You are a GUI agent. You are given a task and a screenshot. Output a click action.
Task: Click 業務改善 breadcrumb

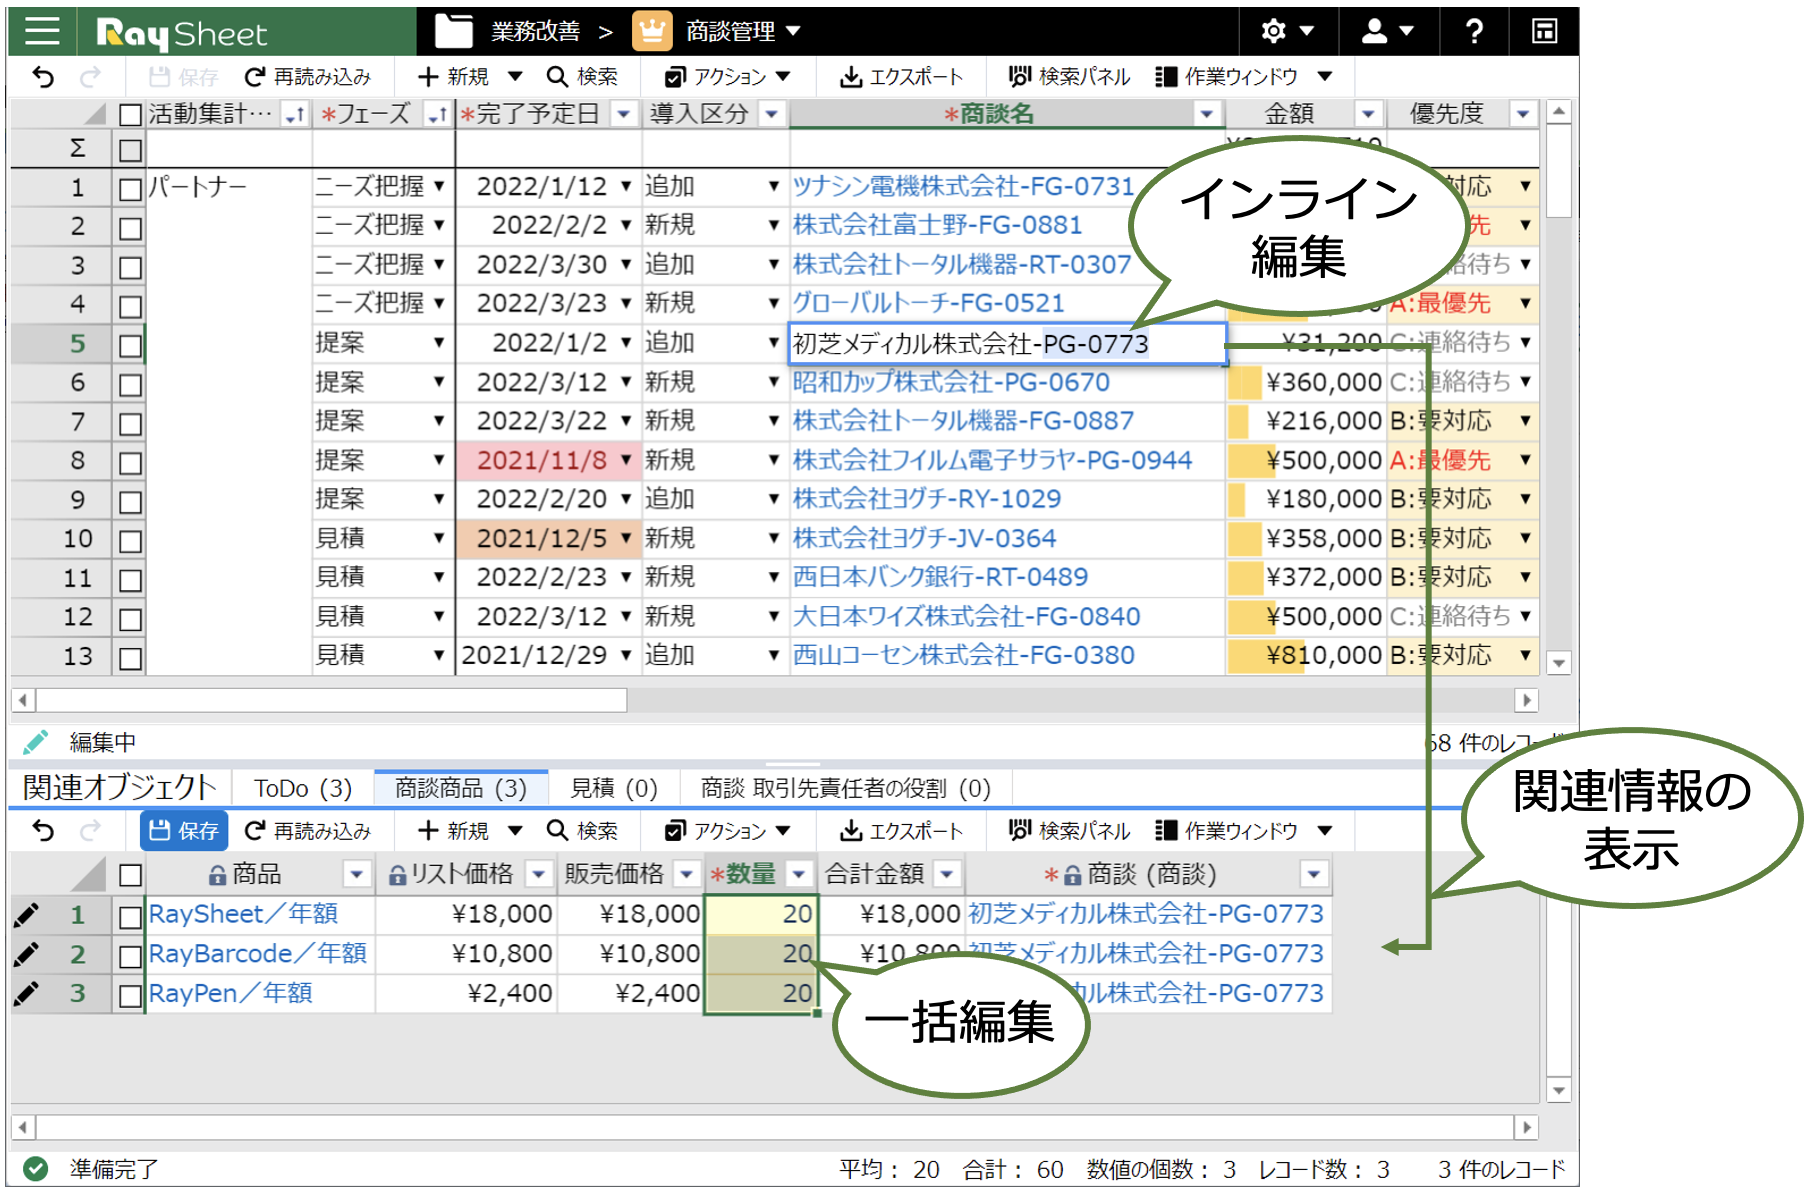point(536,32)
